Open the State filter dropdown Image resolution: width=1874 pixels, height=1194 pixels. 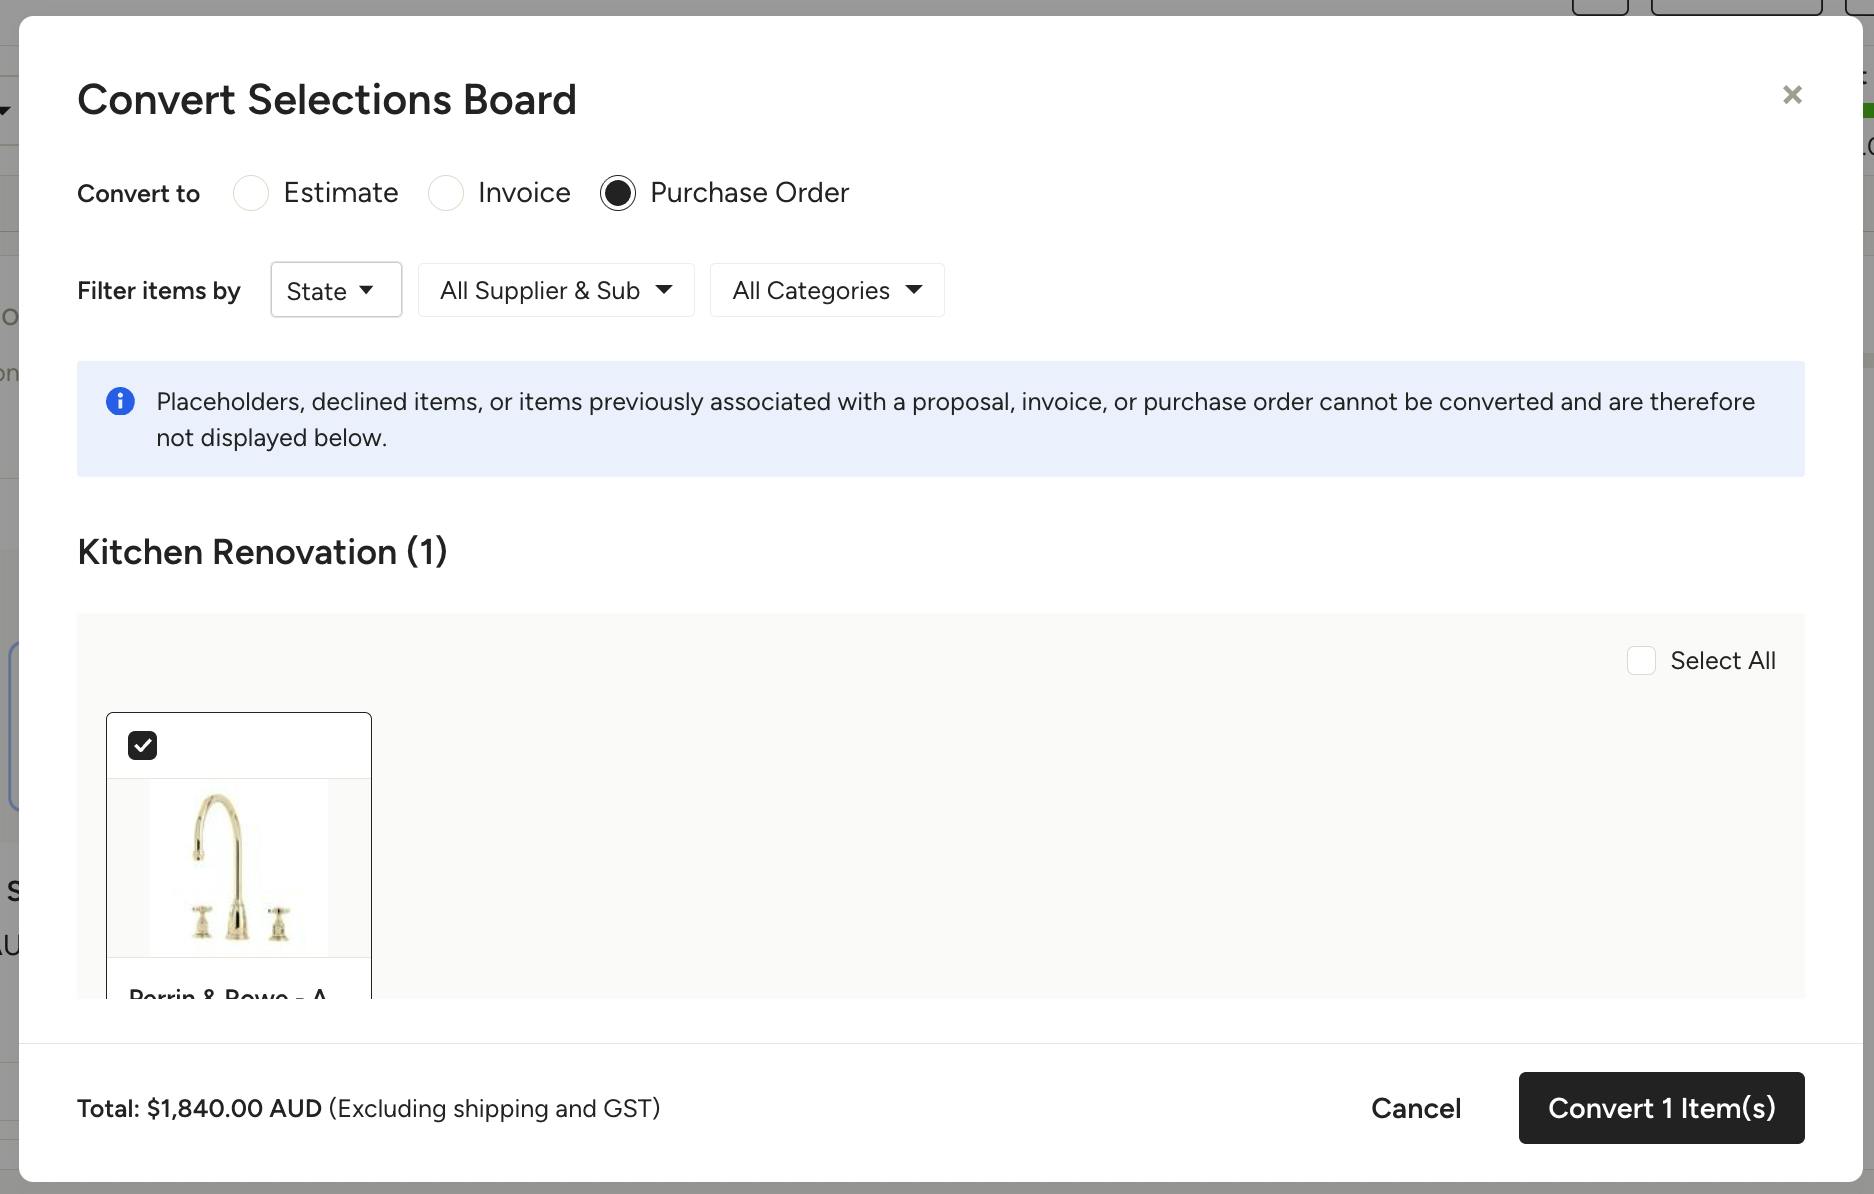[x=336, y=290]
